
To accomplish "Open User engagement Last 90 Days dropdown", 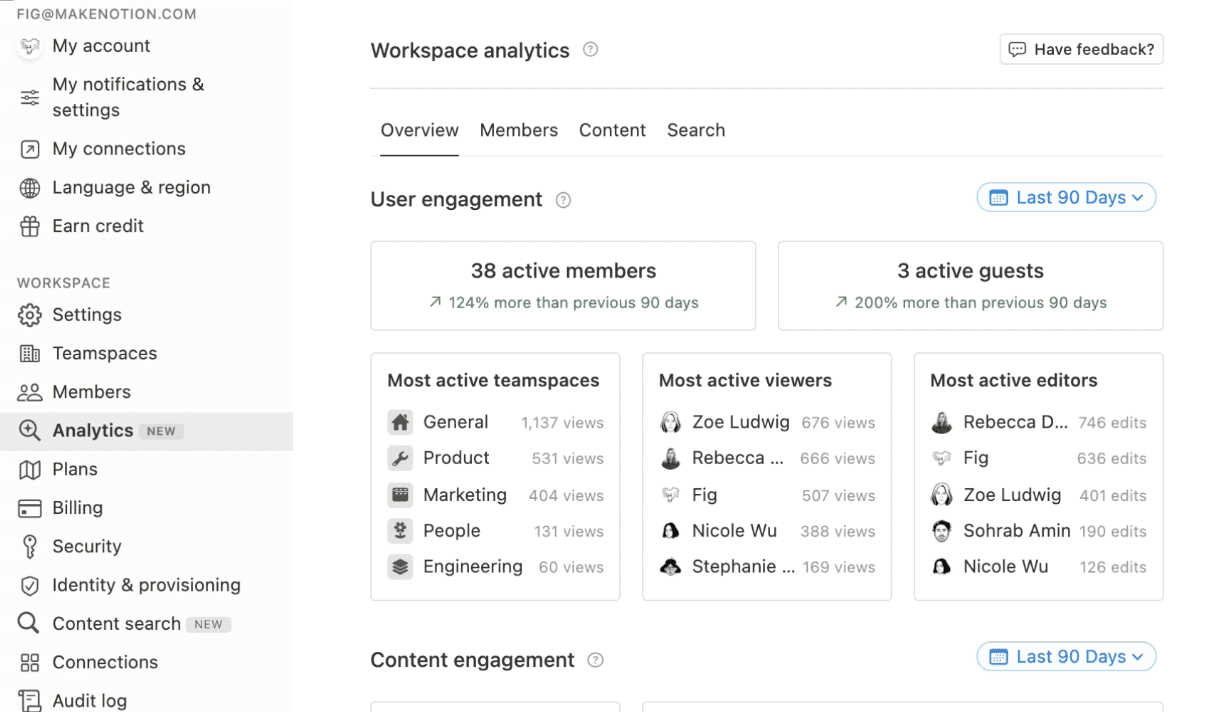I will 1066,198.
